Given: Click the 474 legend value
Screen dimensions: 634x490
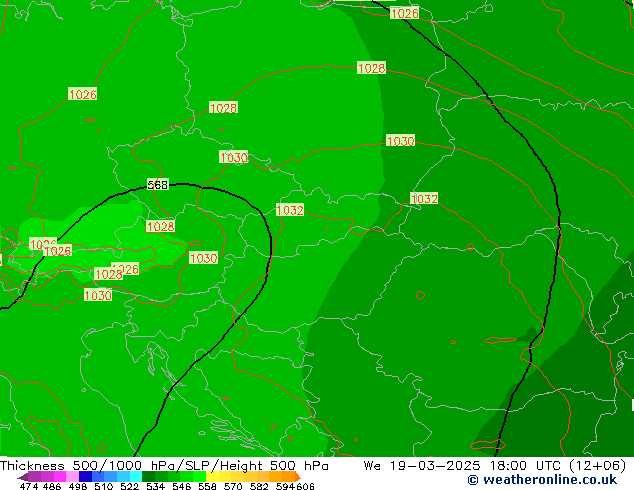Looking at the screenshot, I should tap(29, 486).
